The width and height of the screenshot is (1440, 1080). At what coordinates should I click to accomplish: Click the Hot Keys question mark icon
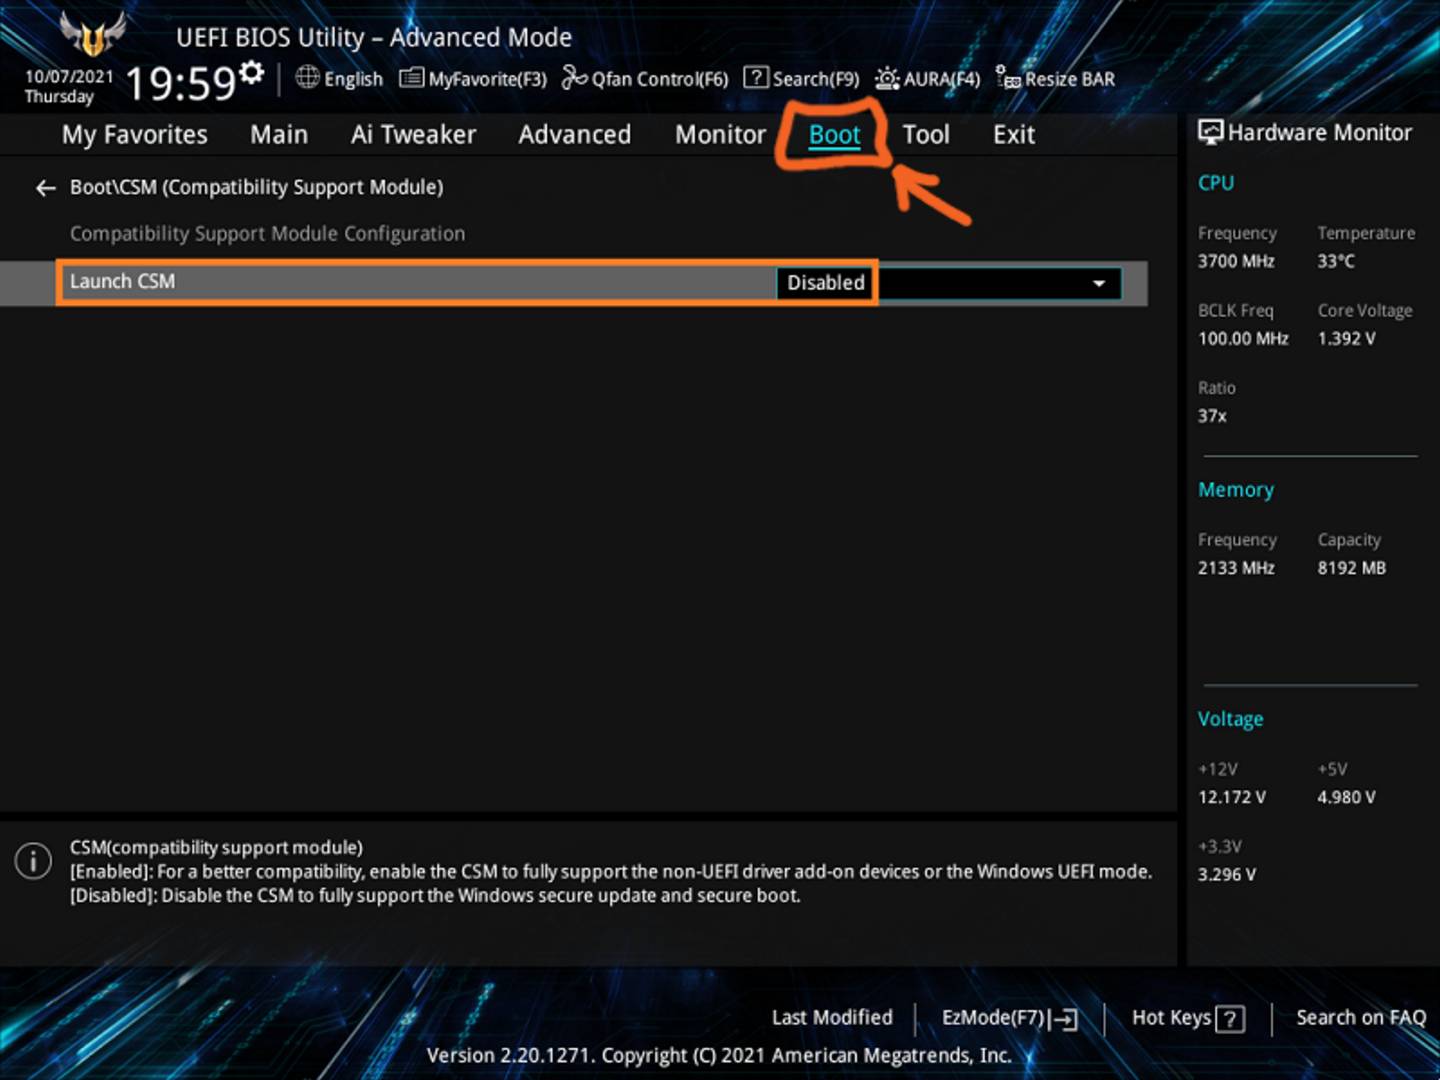pos(1231,1019)
